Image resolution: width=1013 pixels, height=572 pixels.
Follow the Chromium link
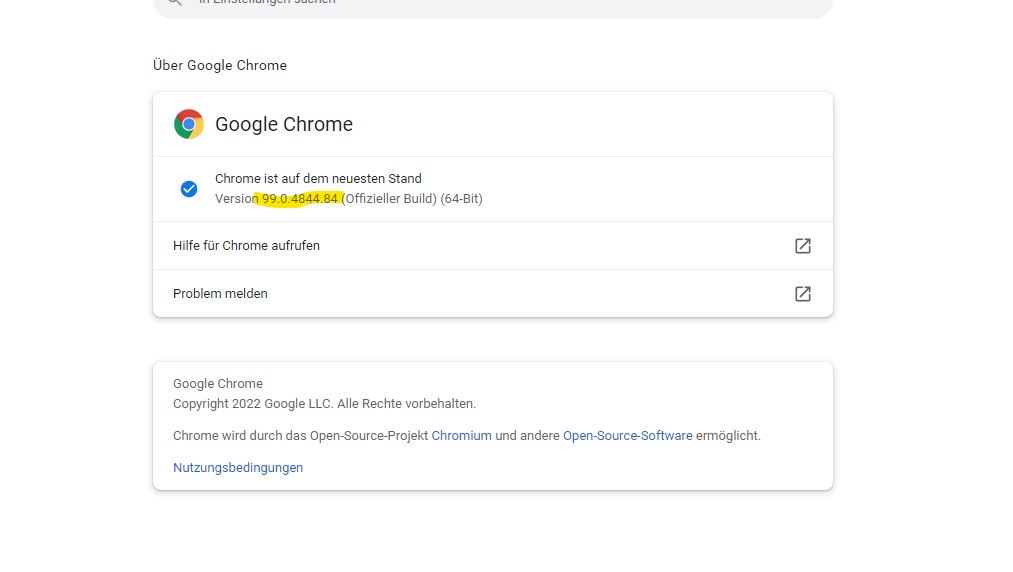461,436
